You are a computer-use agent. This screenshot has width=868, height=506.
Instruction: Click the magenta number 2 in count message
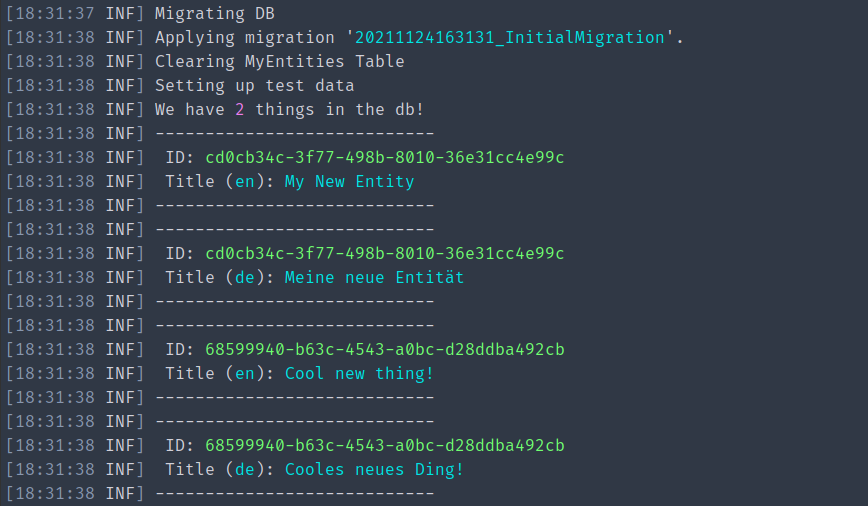tap(240, 109)
